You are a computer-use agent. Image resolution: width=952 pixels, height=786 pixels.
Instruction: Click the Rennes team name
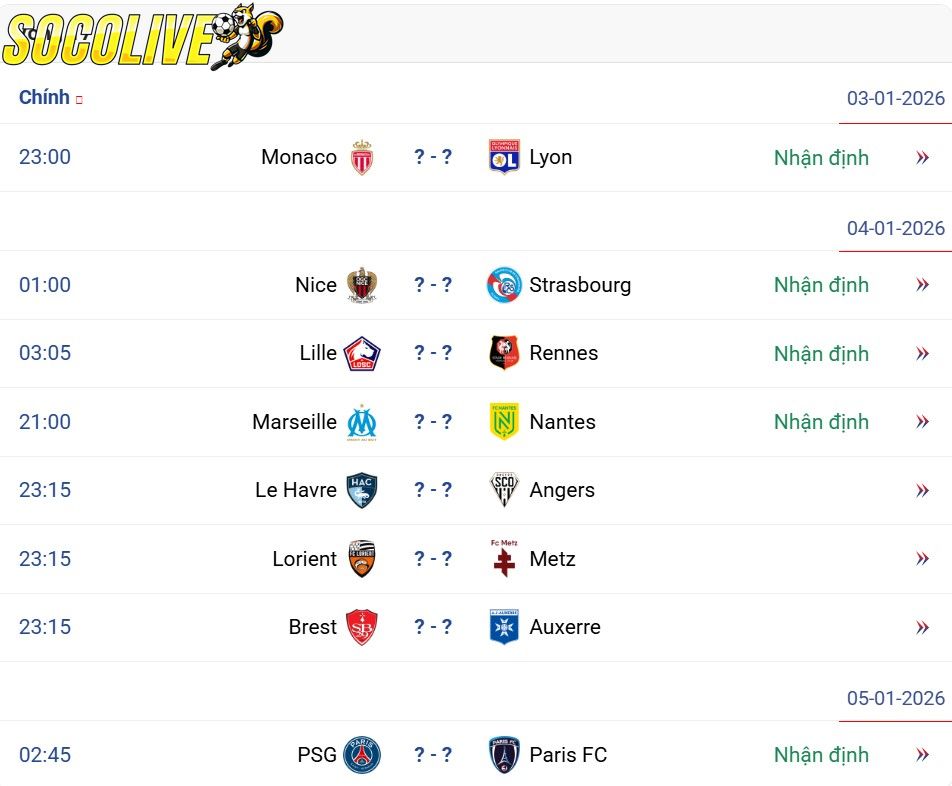pyautogui.click(x=564, y=353)
